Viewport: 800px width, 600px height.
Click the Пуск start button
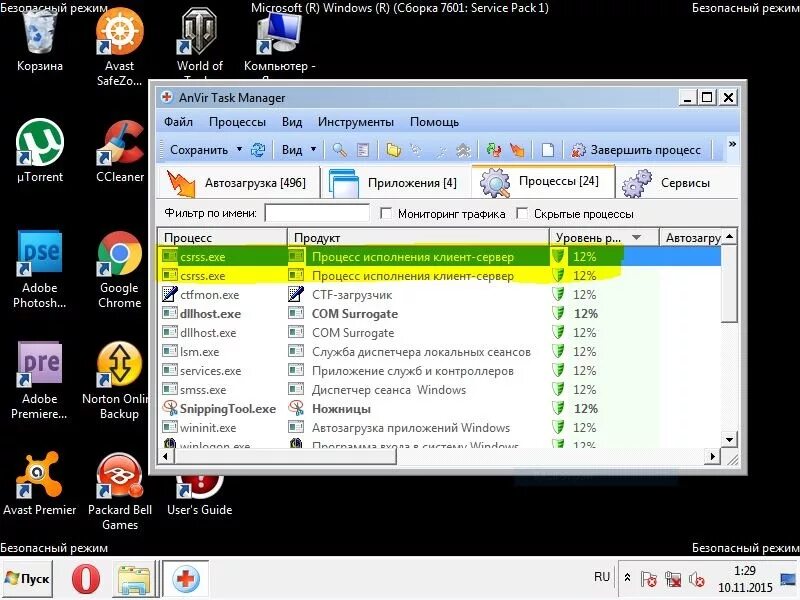pyautogui.click(x=27, y=579)
